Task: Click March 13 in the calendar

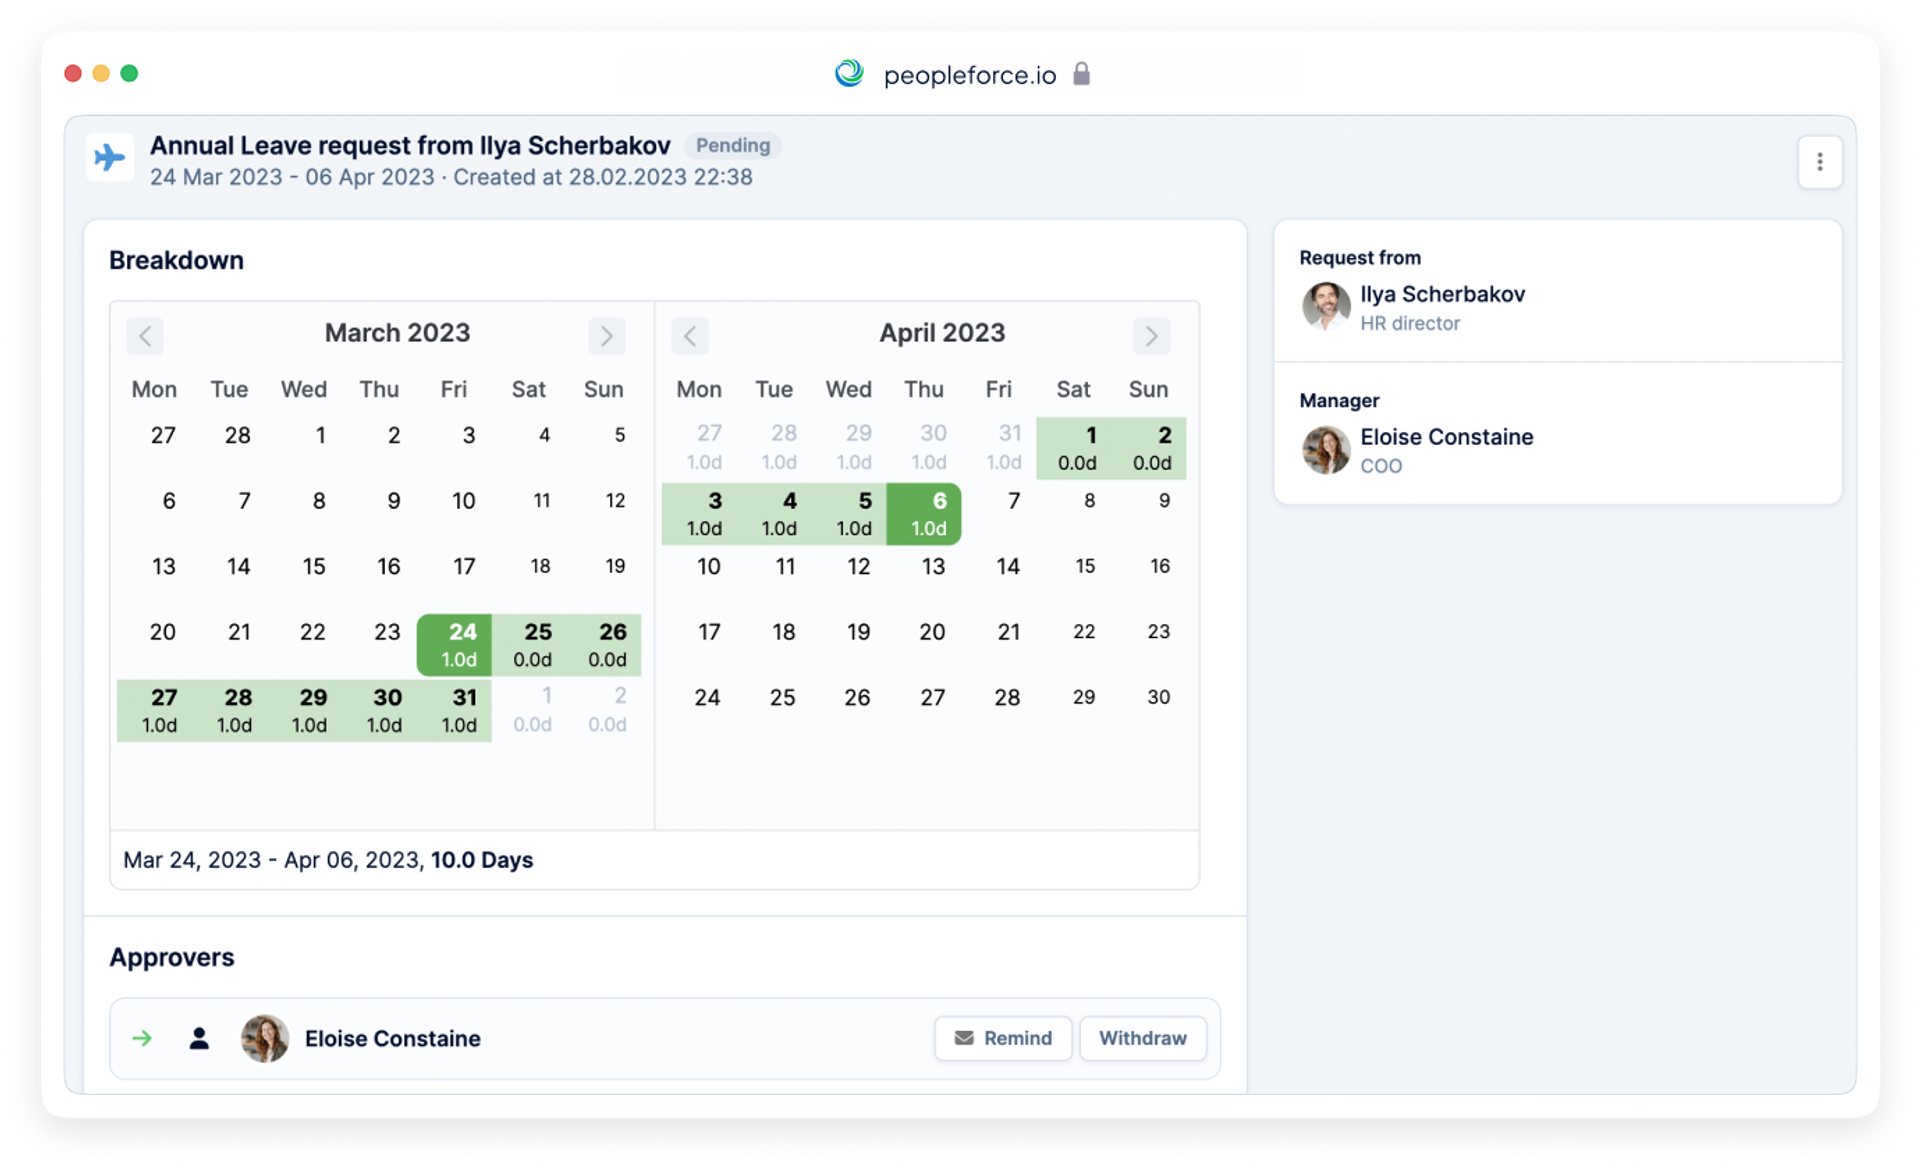Action: (163, 567)
